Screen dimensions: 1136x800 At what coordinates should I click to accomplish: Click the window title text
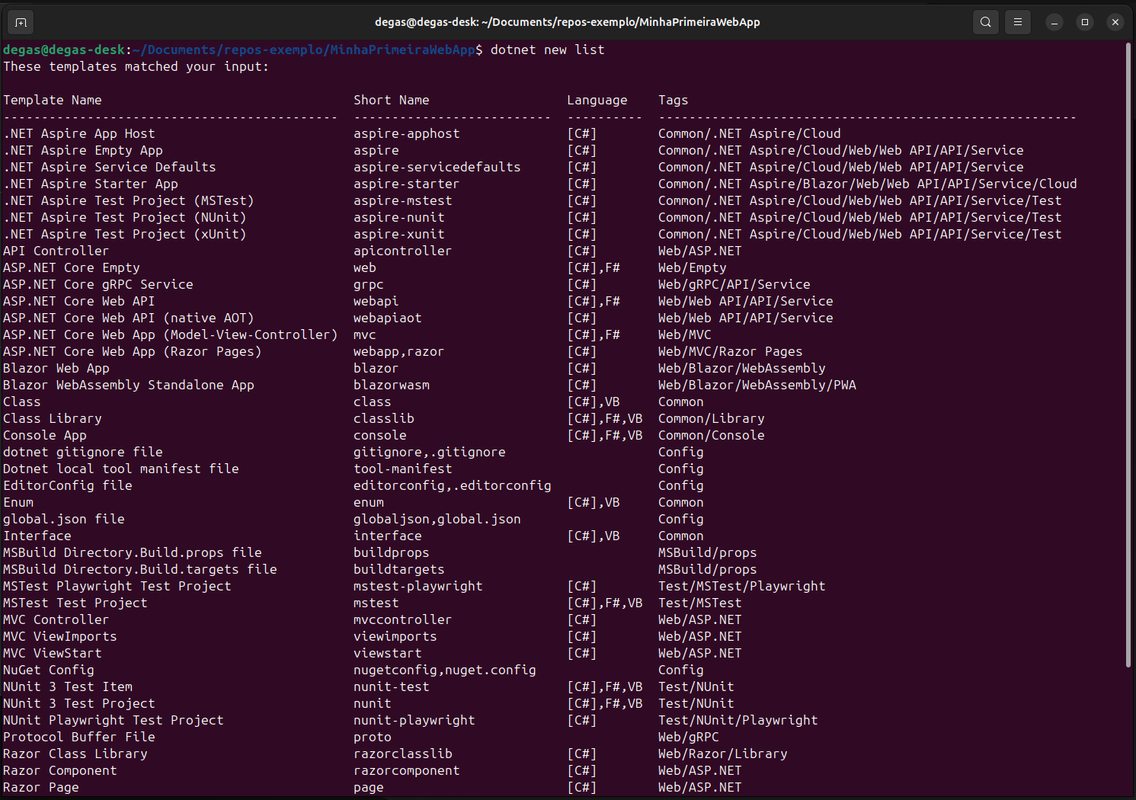(x=567, y=22)
